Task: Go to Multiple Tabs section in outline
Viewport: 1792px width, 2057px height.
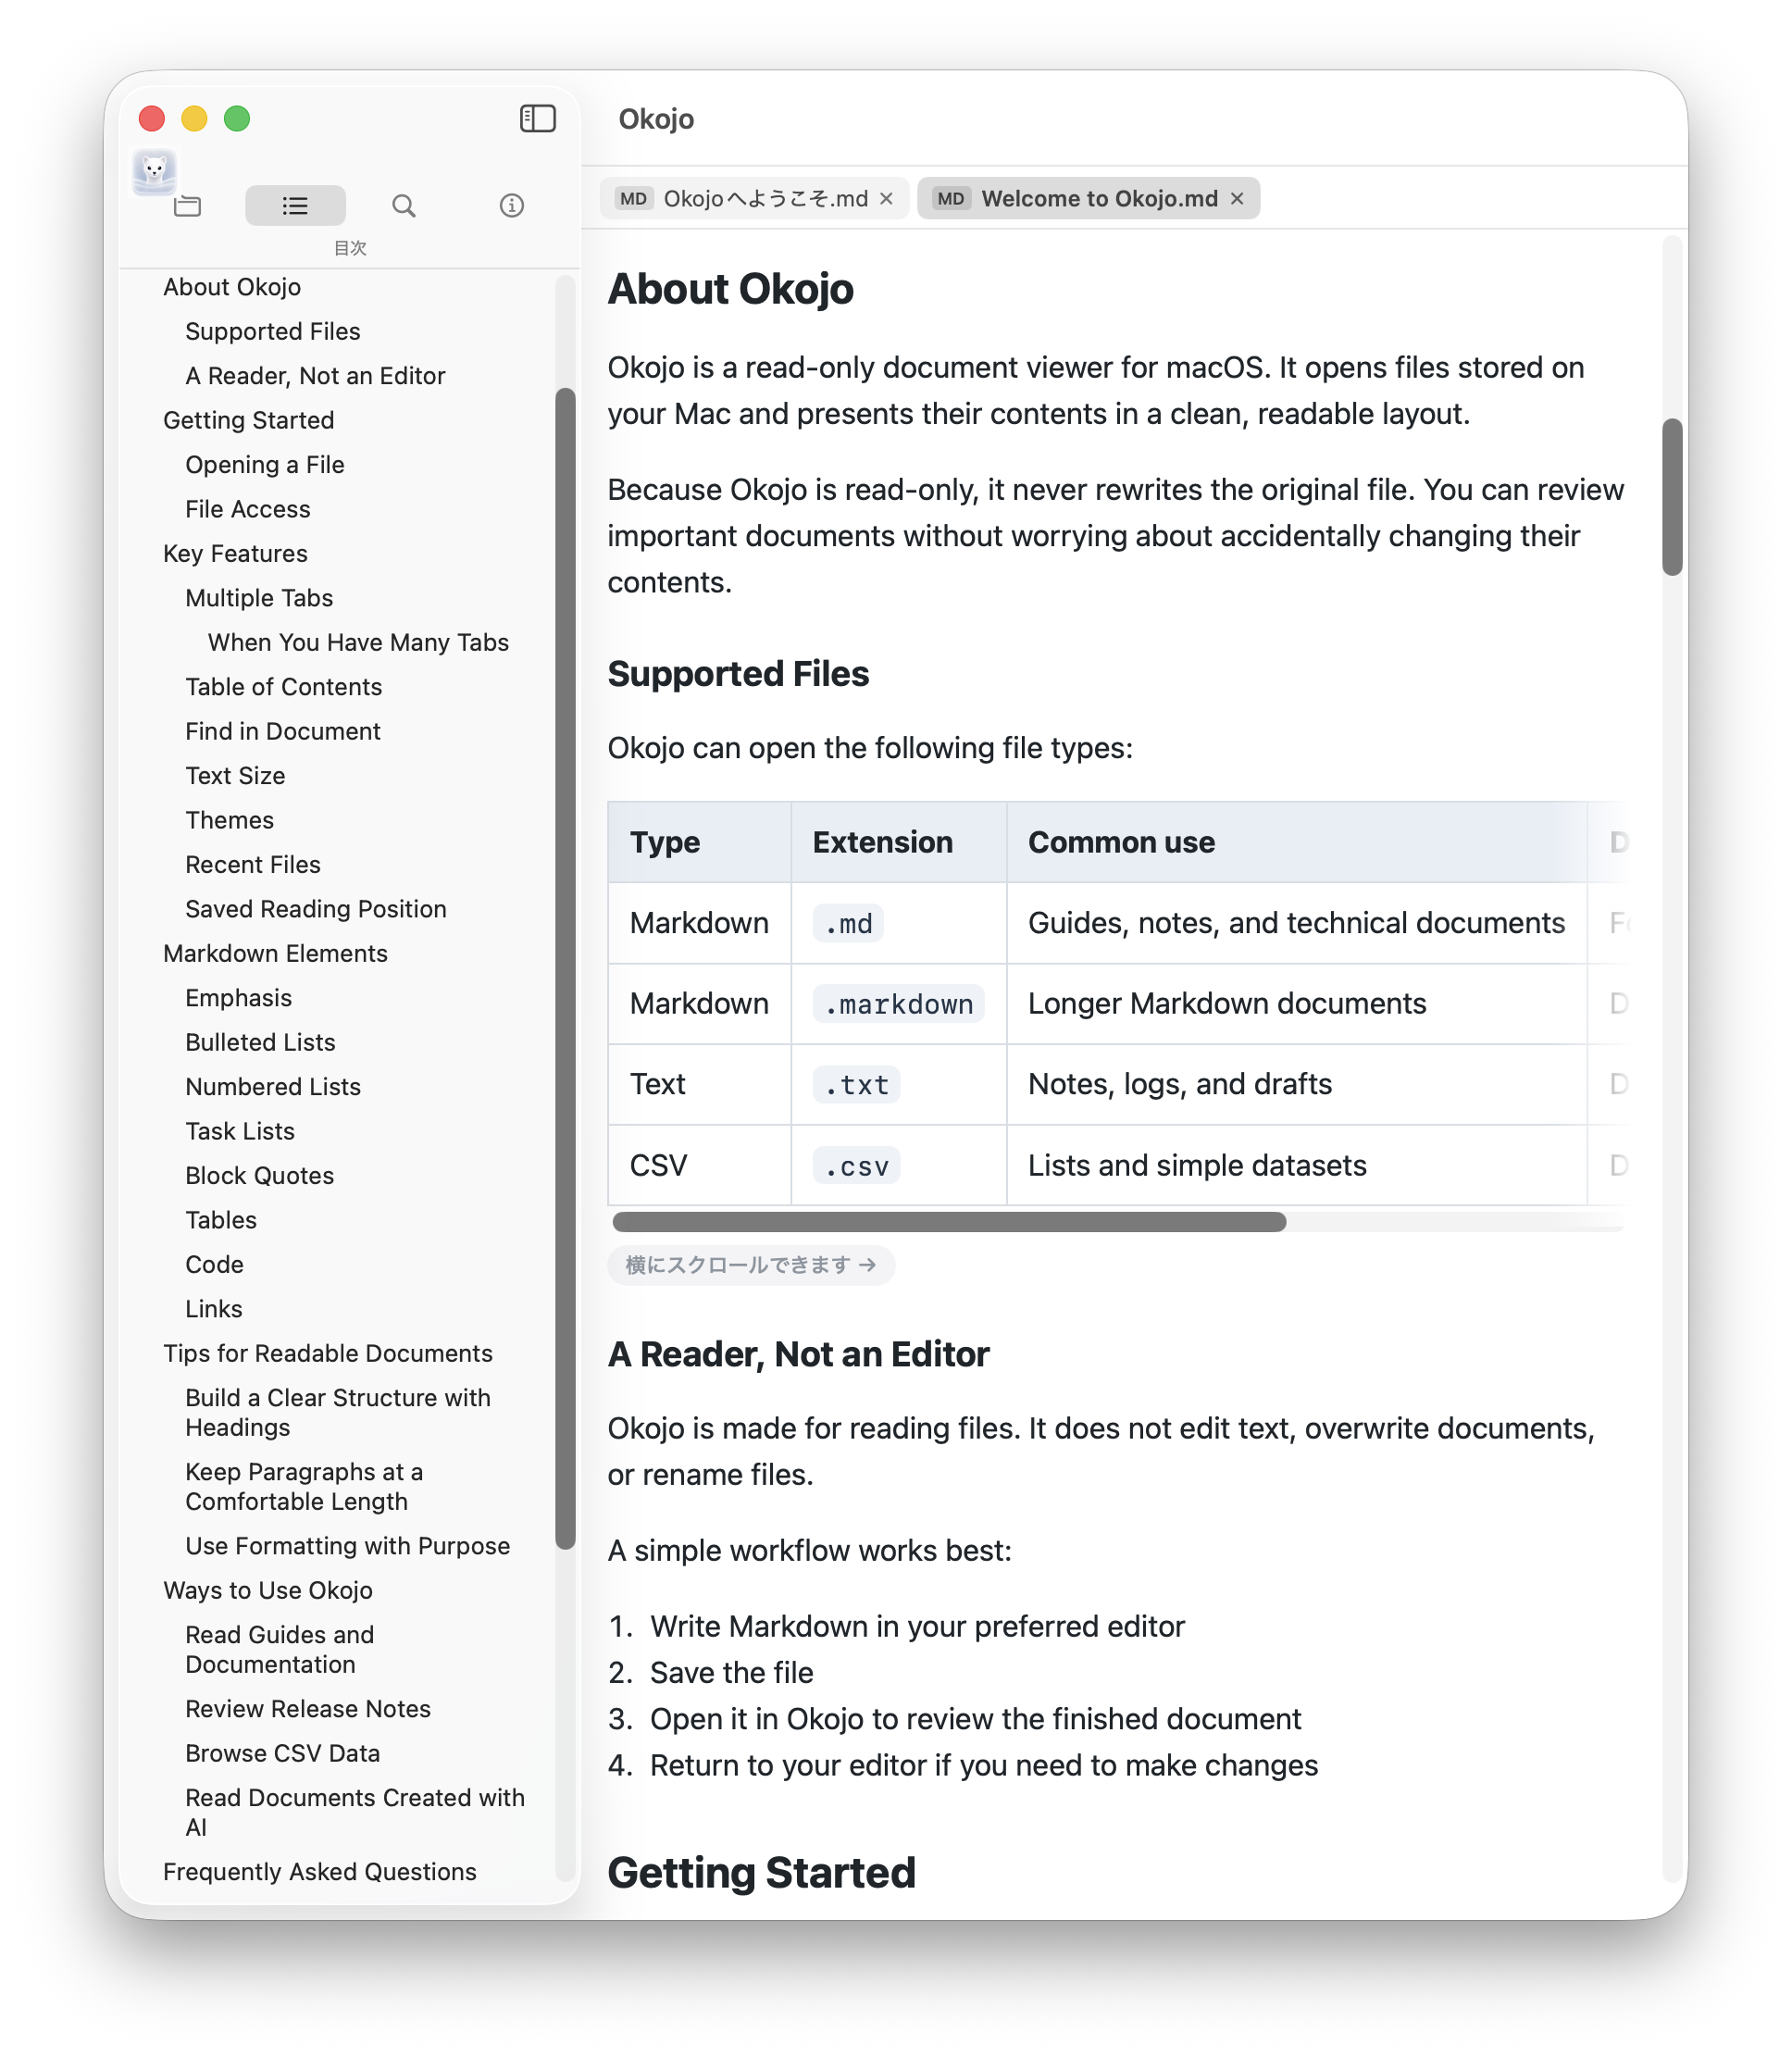Action: 259,598
